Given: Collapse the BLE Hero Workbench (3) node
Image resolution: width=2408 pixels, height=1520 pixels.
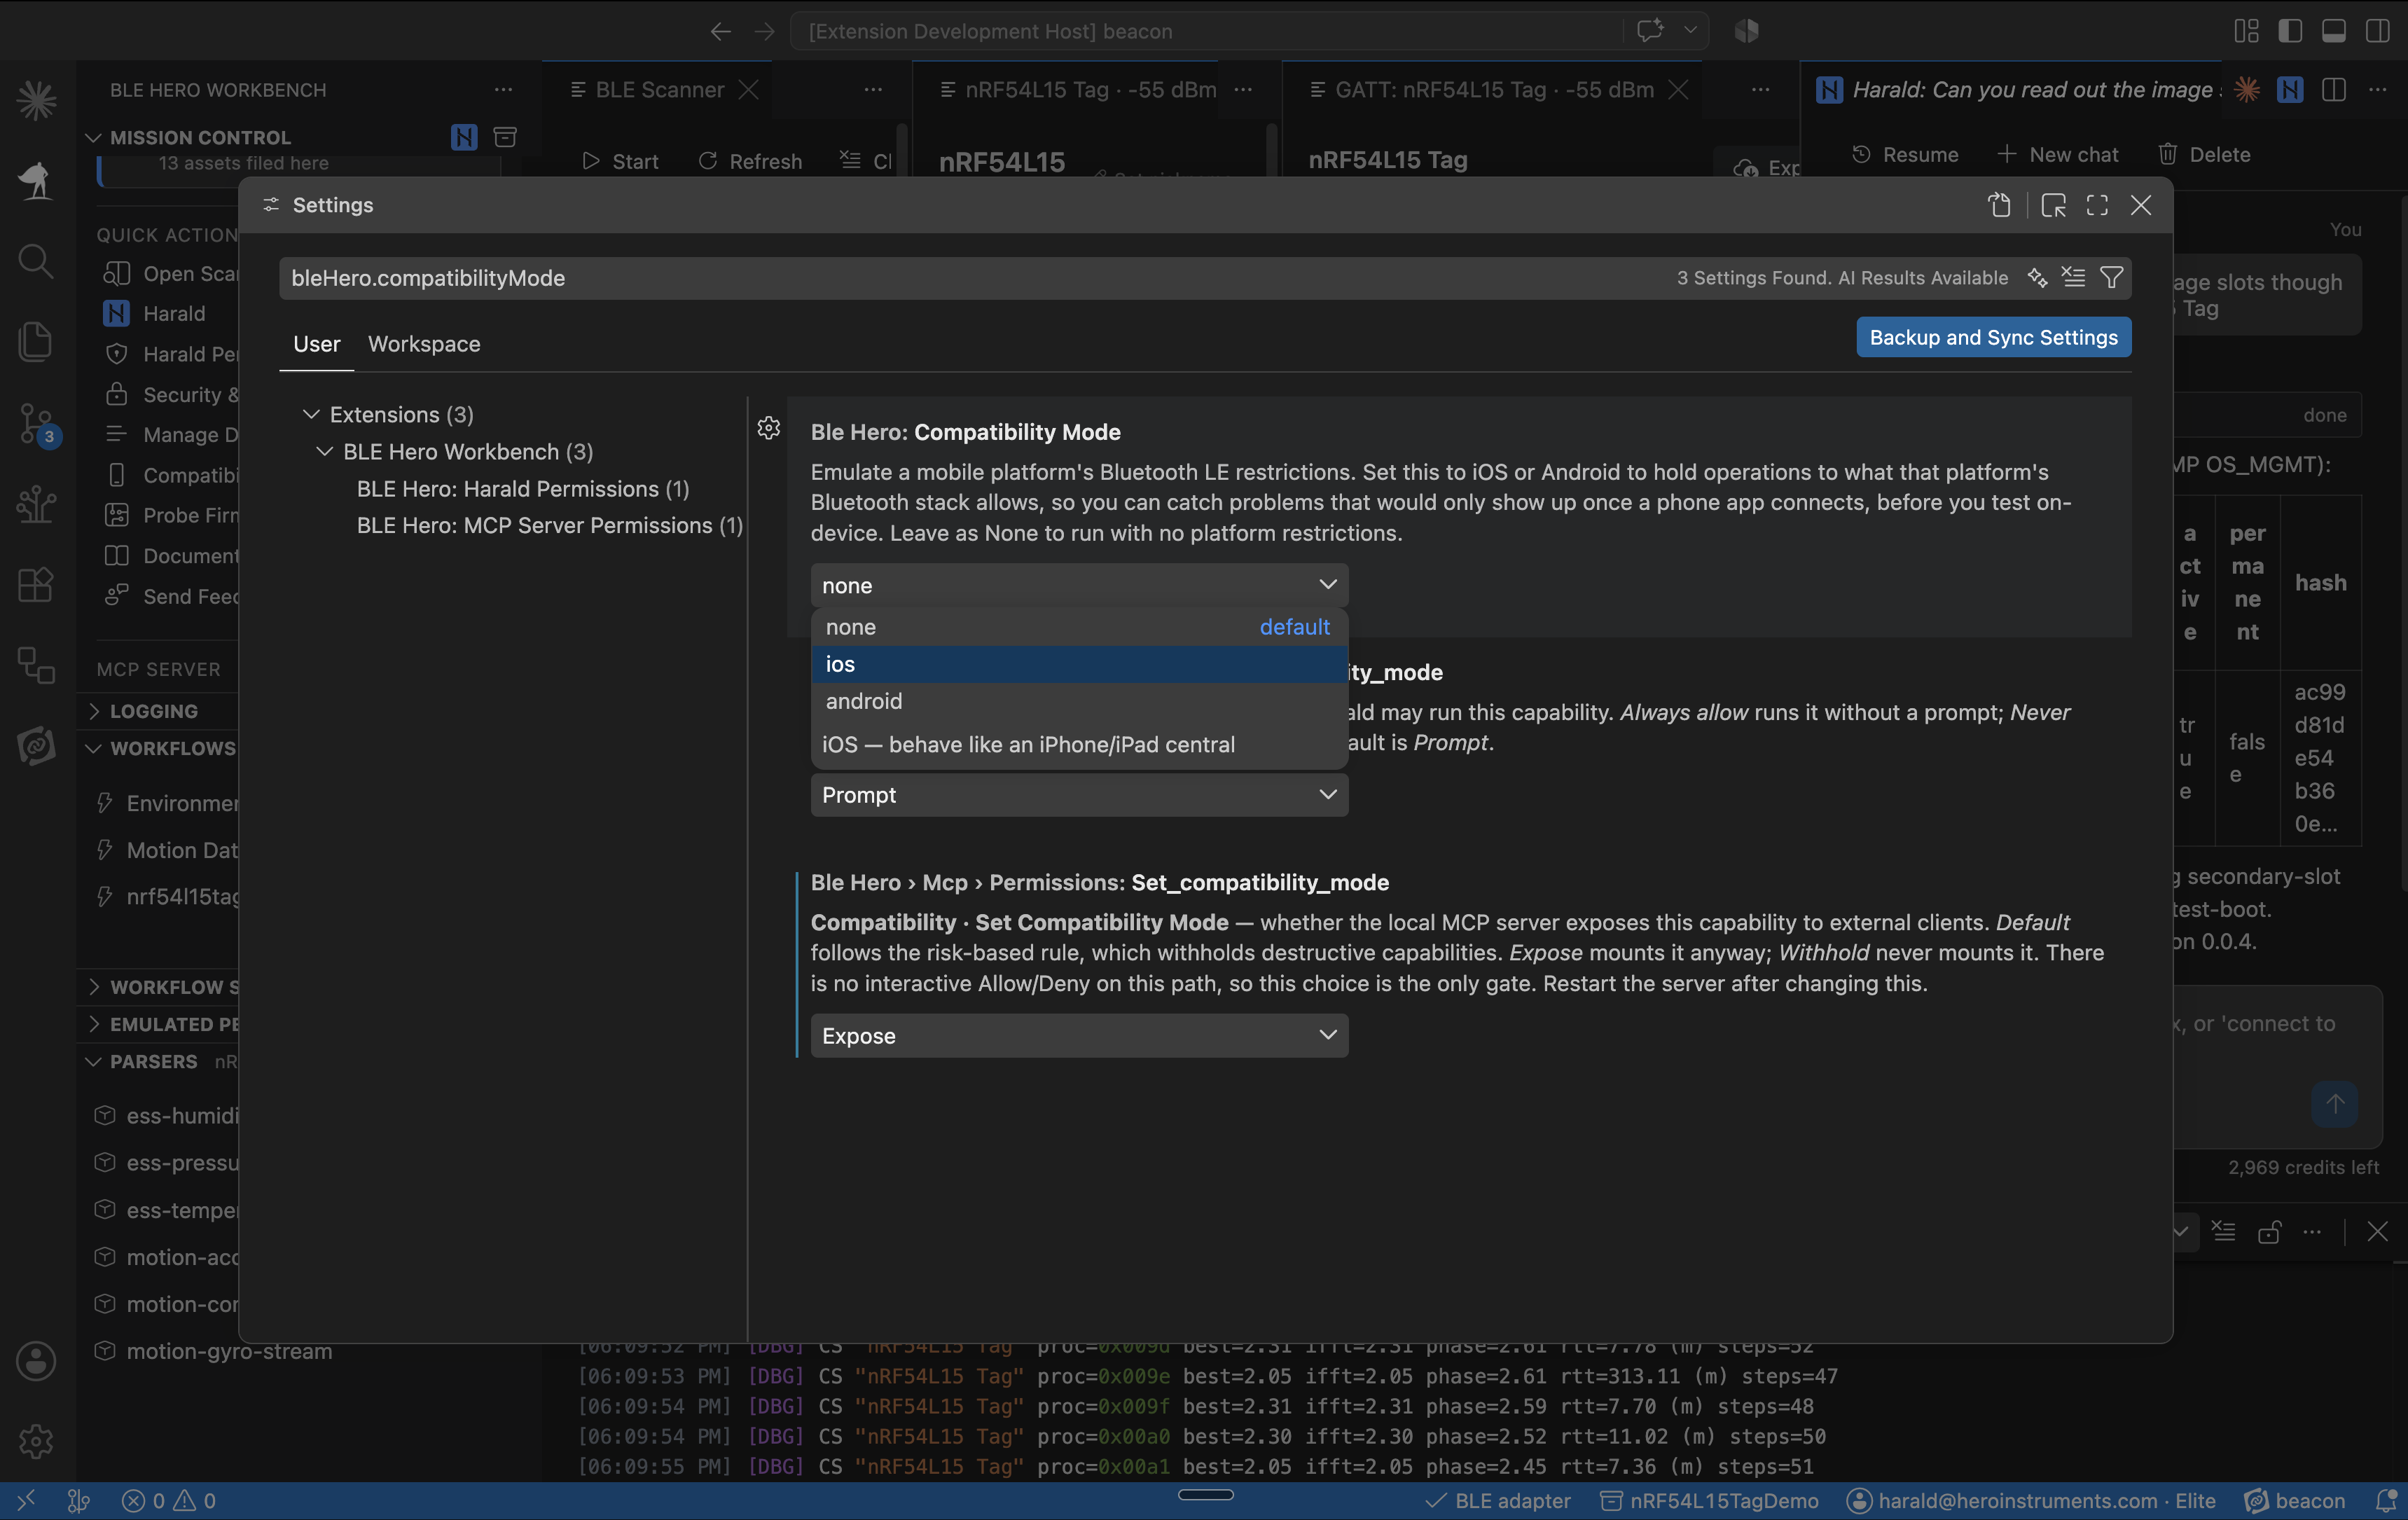Looking at the screenshot, I should point(324,451).
